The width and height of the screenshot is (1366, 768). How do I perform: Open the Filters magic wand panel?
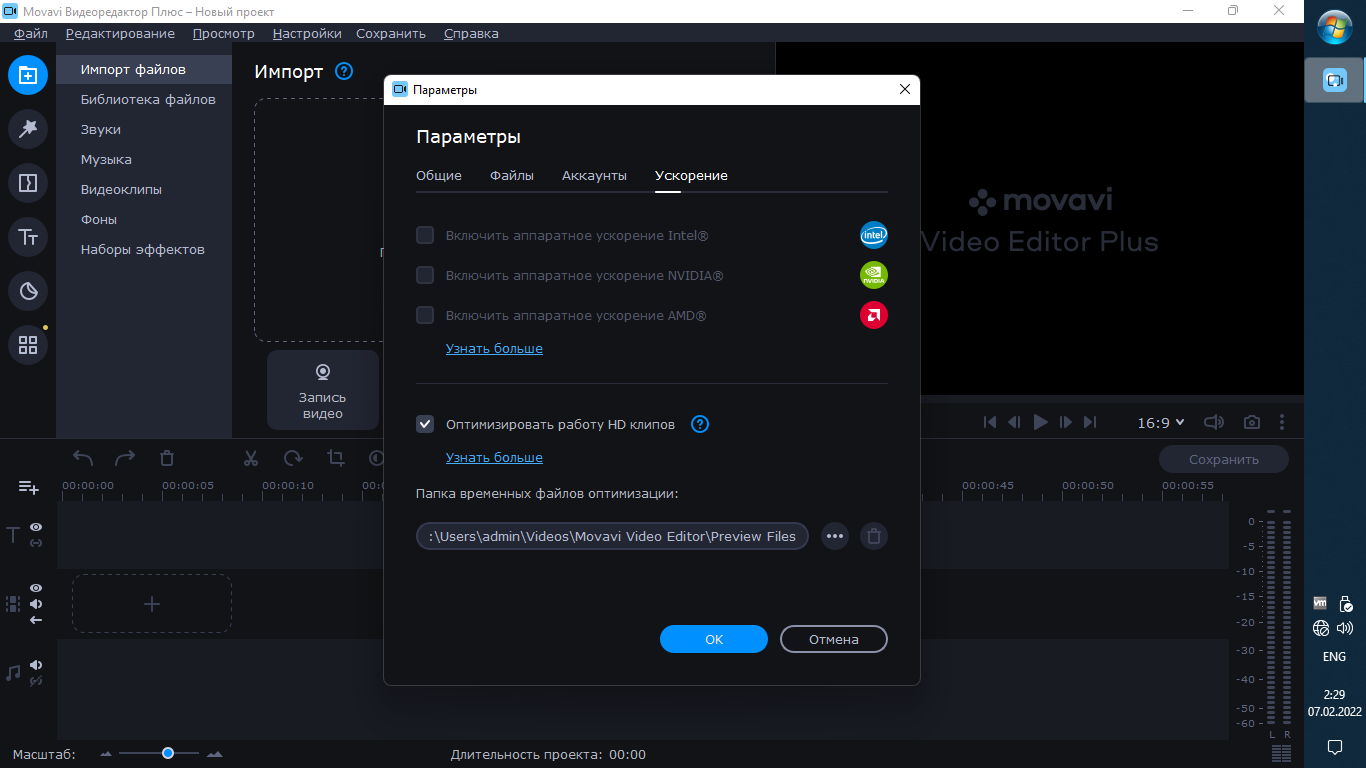28,129
